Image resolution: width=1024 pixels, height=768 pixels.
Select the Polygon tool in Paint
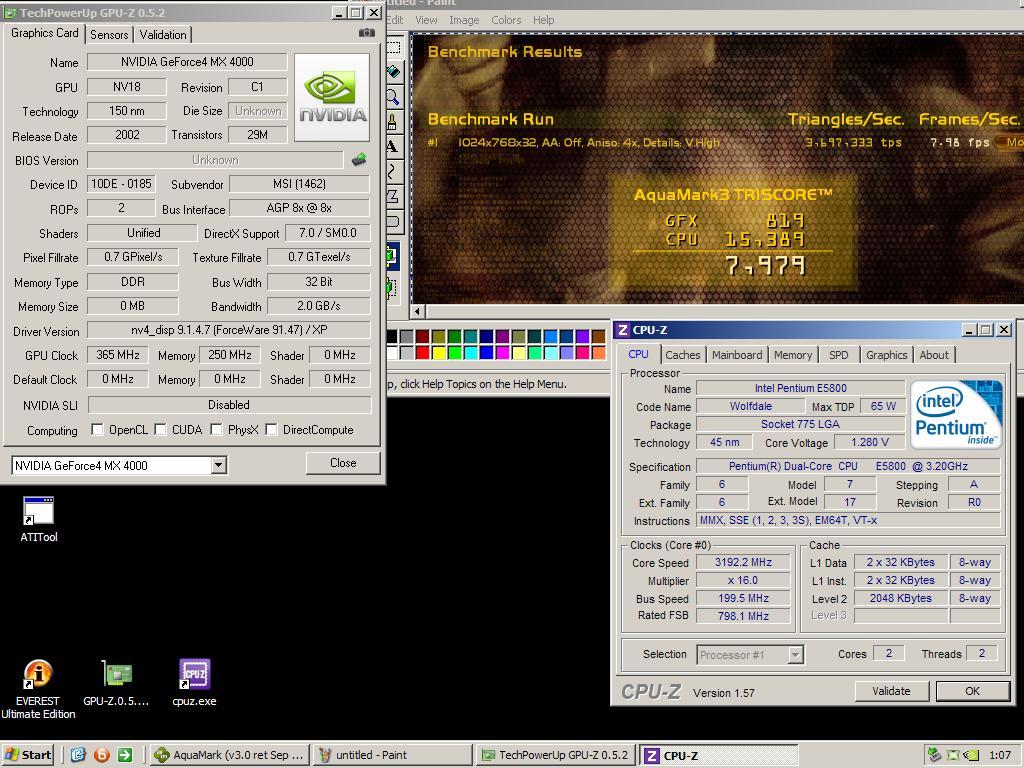[x=394, y=196]
